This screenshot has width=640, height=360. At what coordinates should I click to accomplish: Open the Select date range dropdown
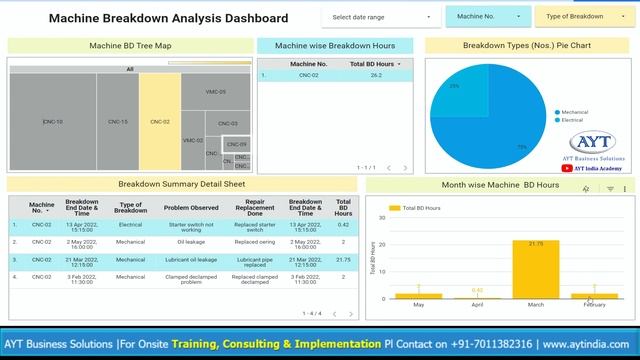[381, 17]
